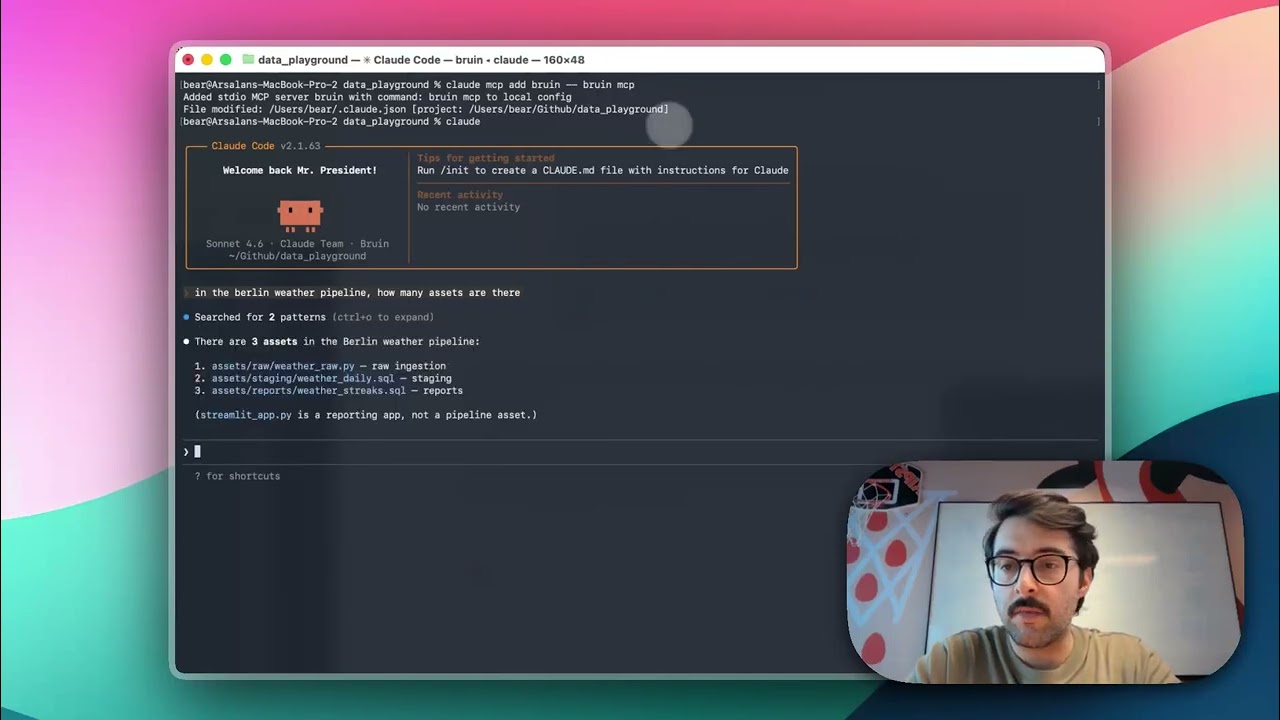Click 'Added stdio MCP server bruin' output line
This screenshot has width=1280, height=720.
pos(377,97)
